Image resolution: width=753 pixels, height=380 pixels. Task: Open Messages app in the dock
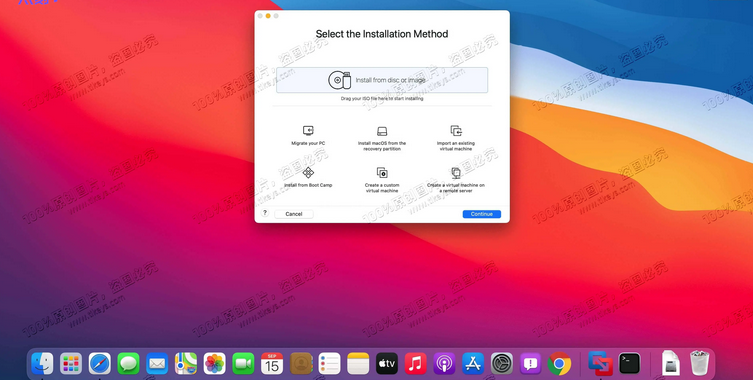tap(128, 364)
